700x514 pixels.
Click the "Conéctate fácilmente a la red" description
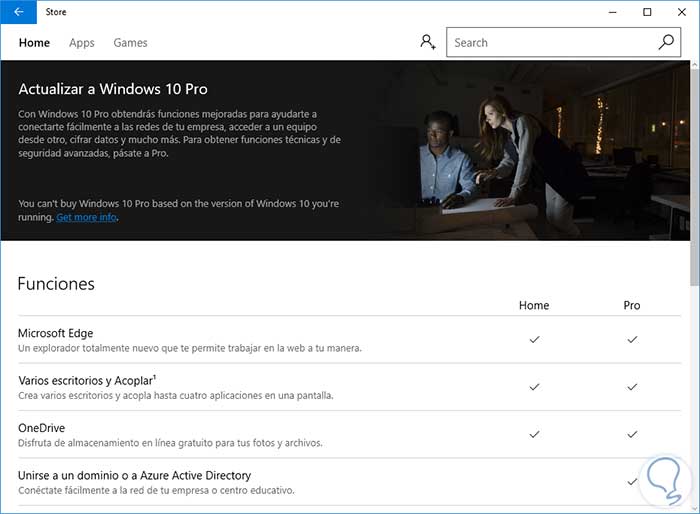pos(156,490)
